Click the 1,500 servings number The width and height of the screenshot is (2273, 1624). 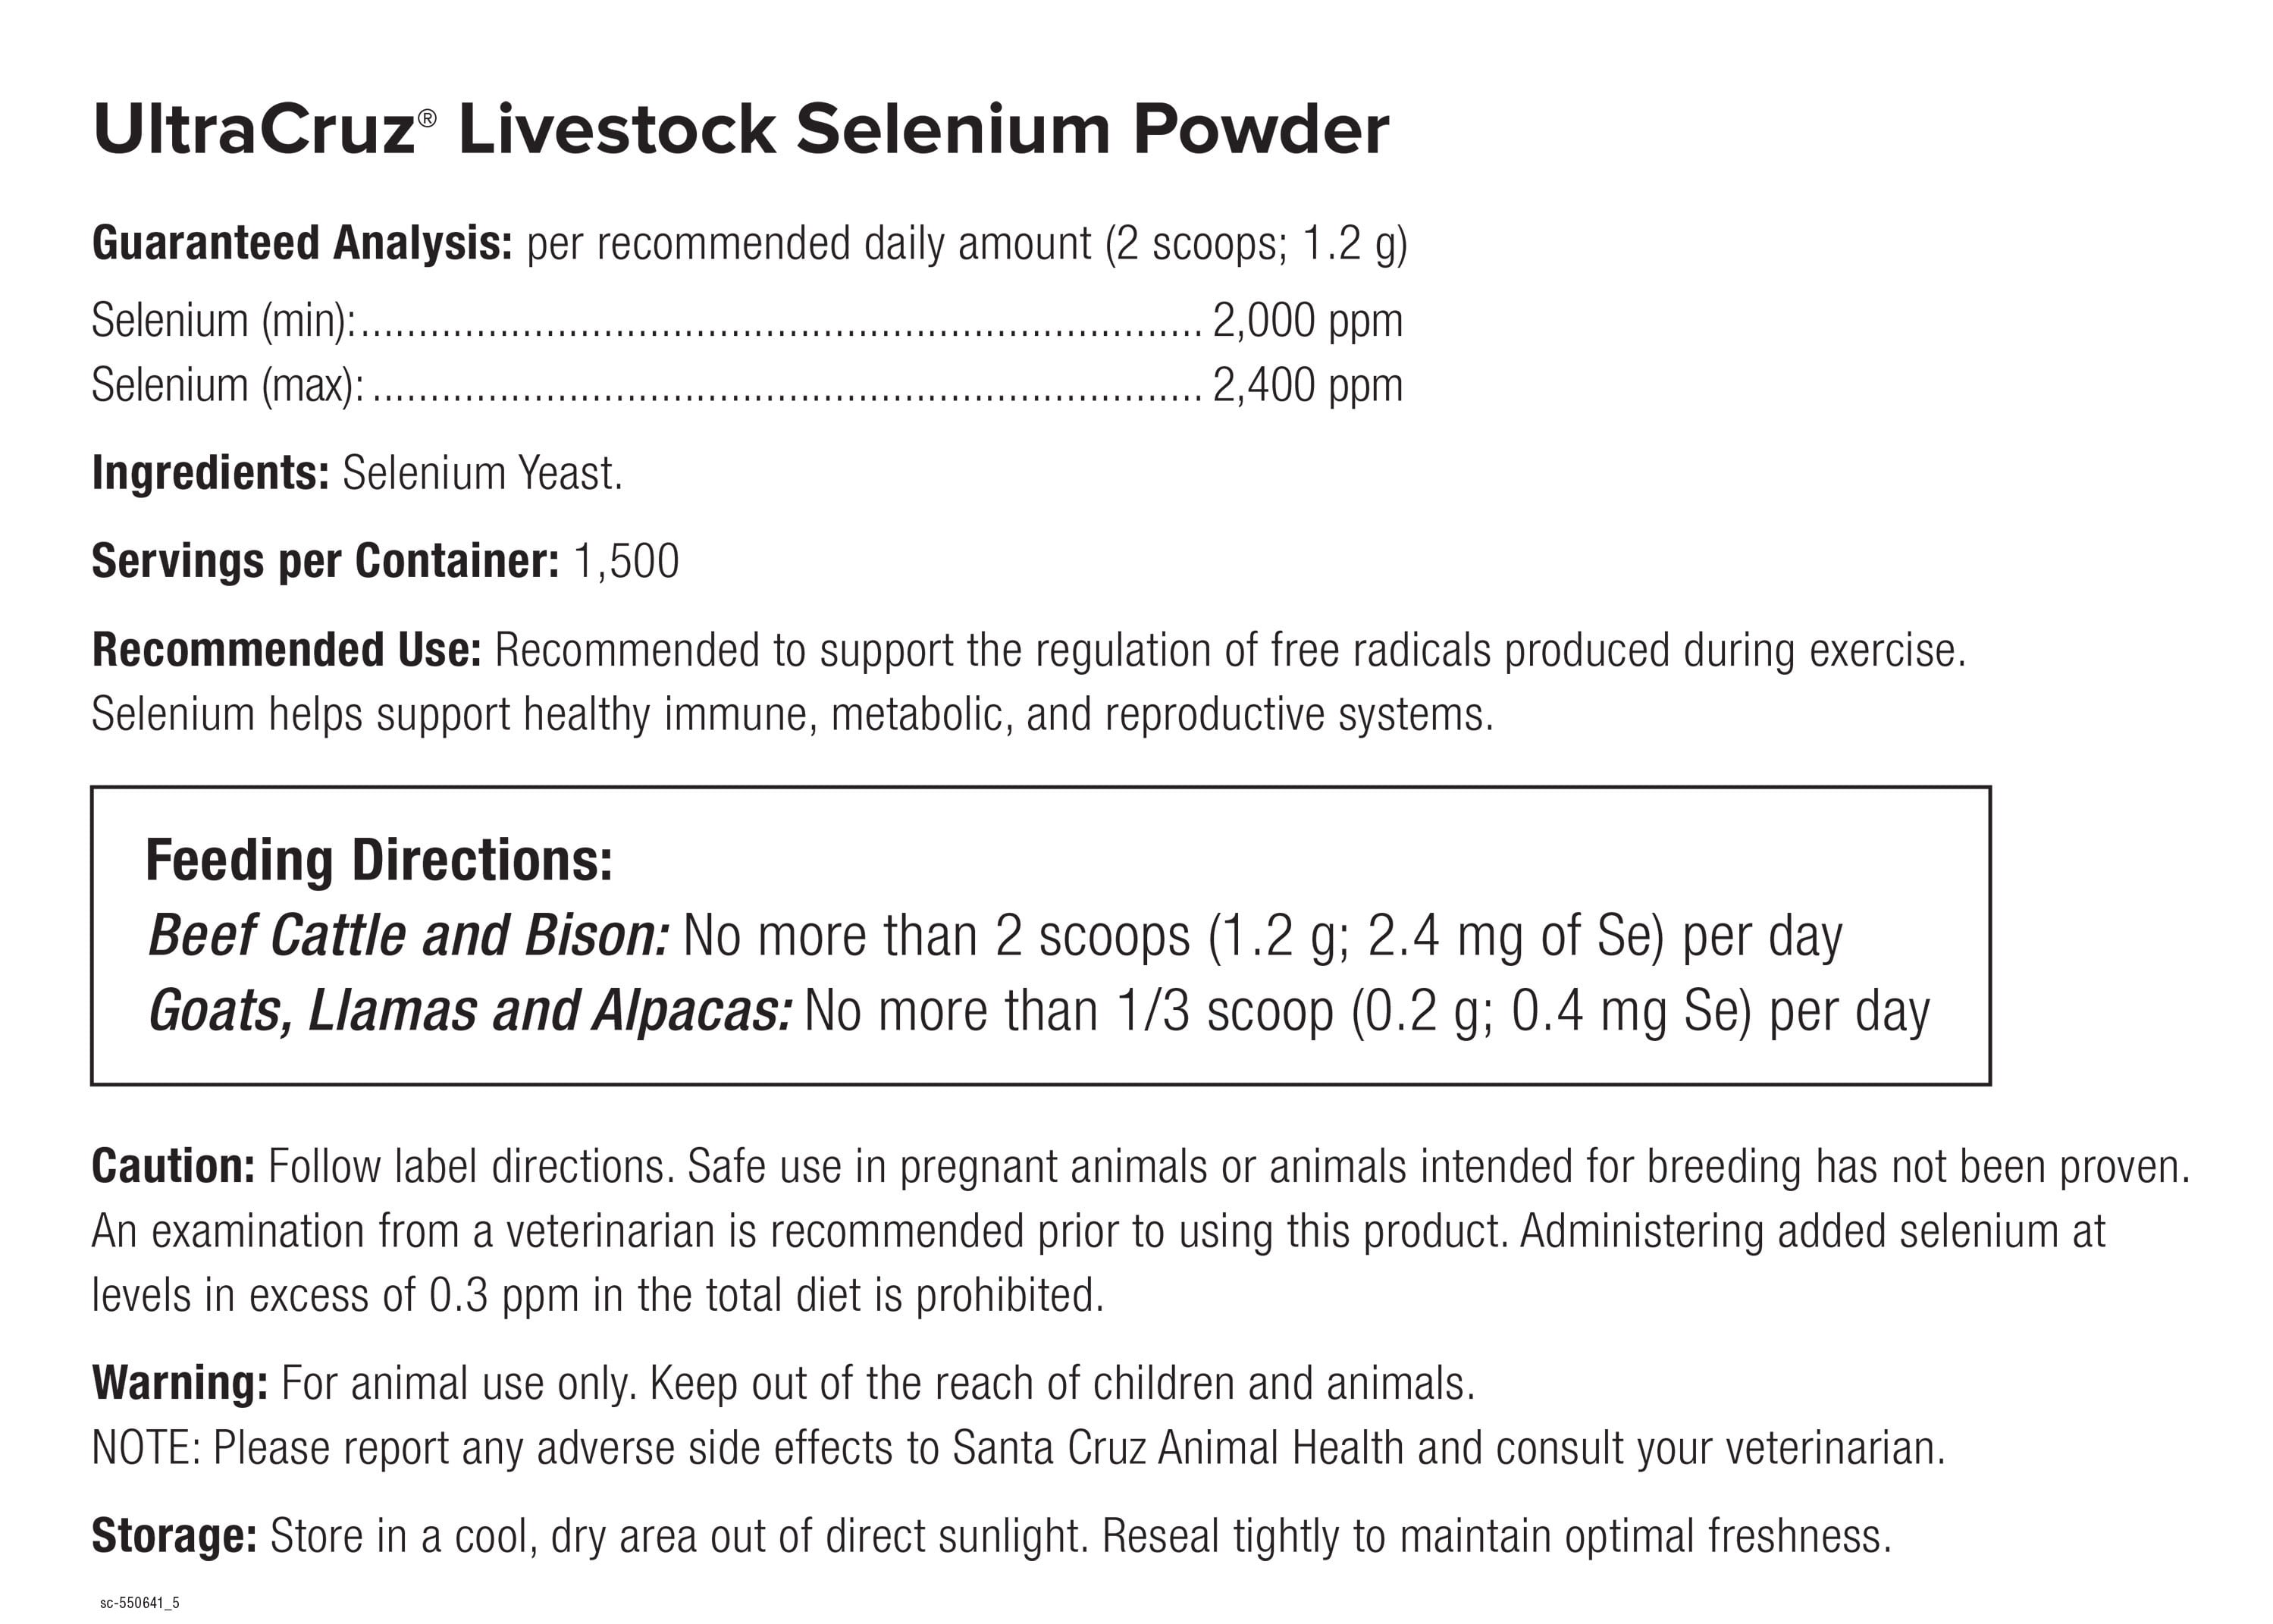[x=626, y=561]
